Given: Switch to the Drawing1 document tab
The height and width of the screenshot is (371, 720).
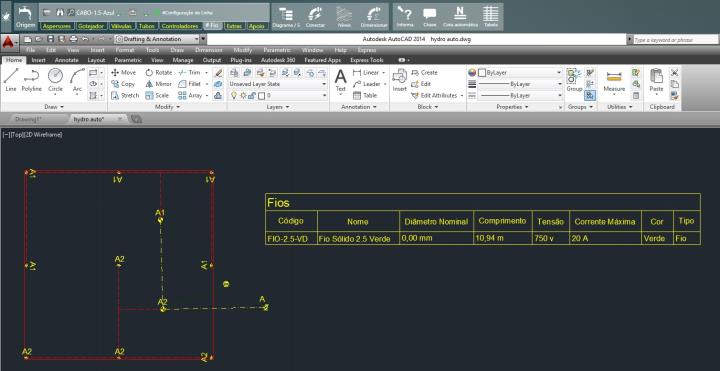Looking at the screenshot, I should click(x=28, y=119).
